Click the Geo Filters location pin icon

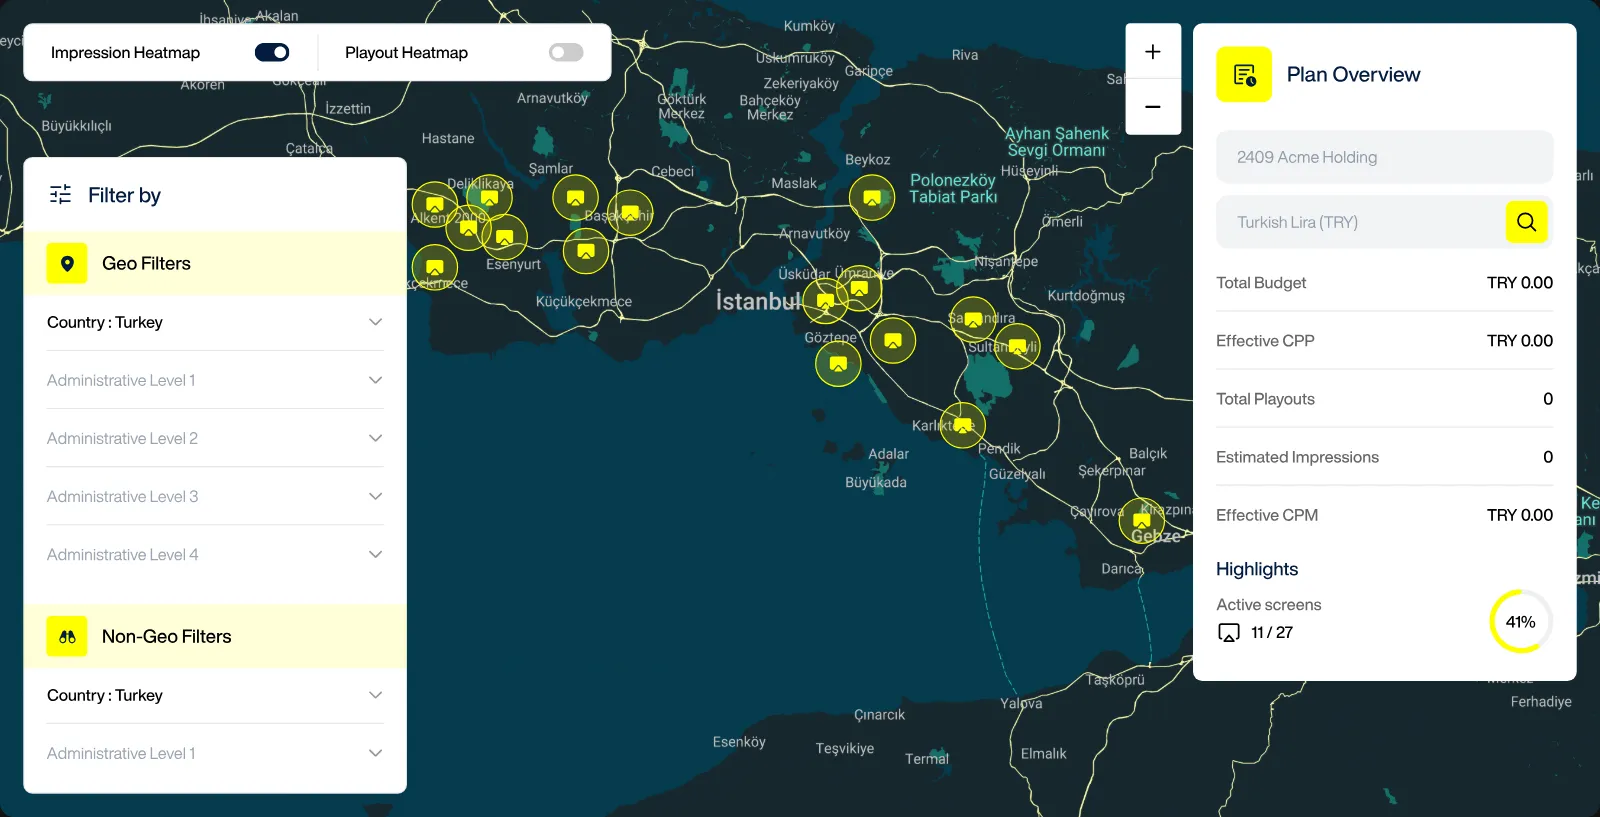click(67, 263)
